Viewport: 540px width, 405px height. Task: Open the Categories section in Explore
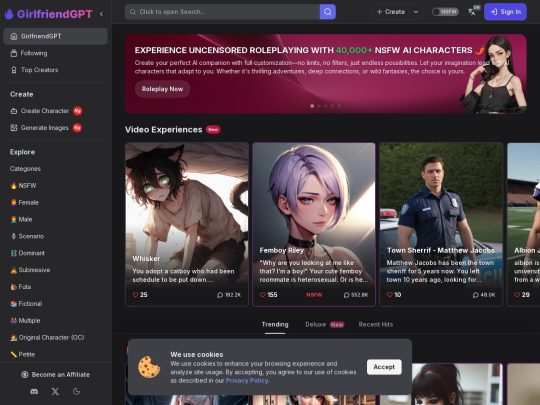coord(25,169)
